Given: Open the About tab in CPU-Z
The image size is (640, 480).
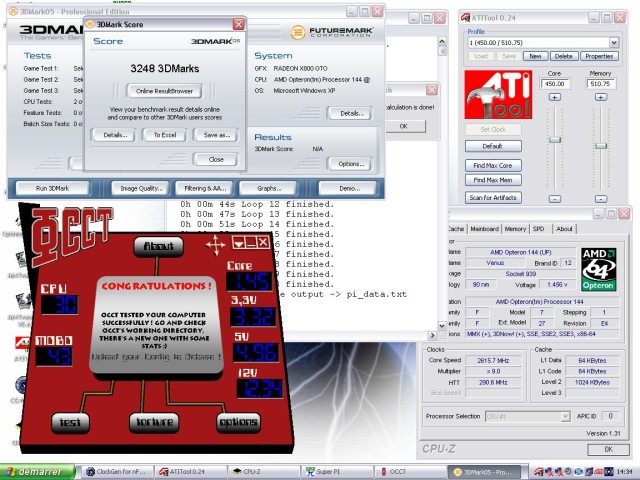Looking at the screenshot, I should pyautogui.click(x=564, y=229).
